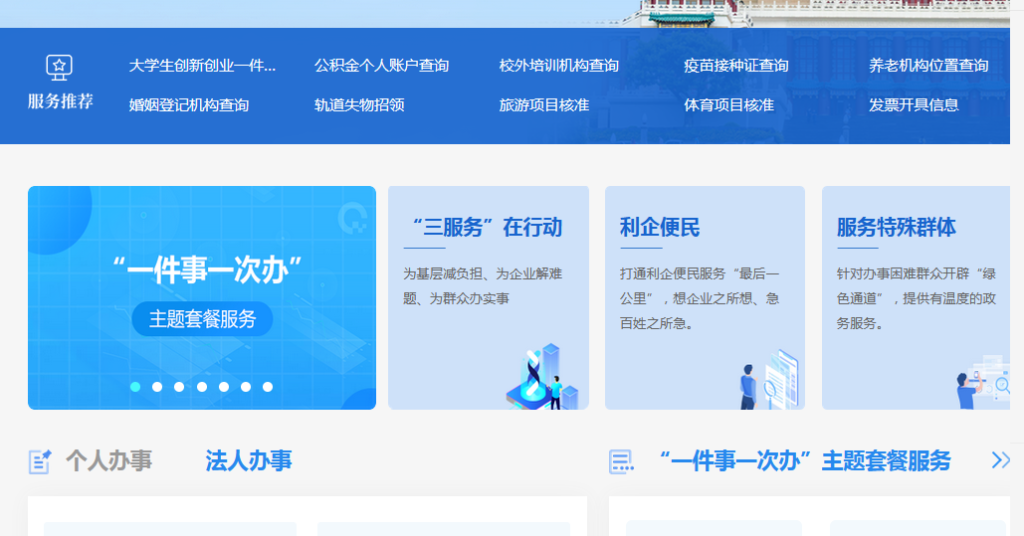Screen dimensions: 1024x536
Task: Open 疫苗接种证查询 service link
Action: point(736,66)
